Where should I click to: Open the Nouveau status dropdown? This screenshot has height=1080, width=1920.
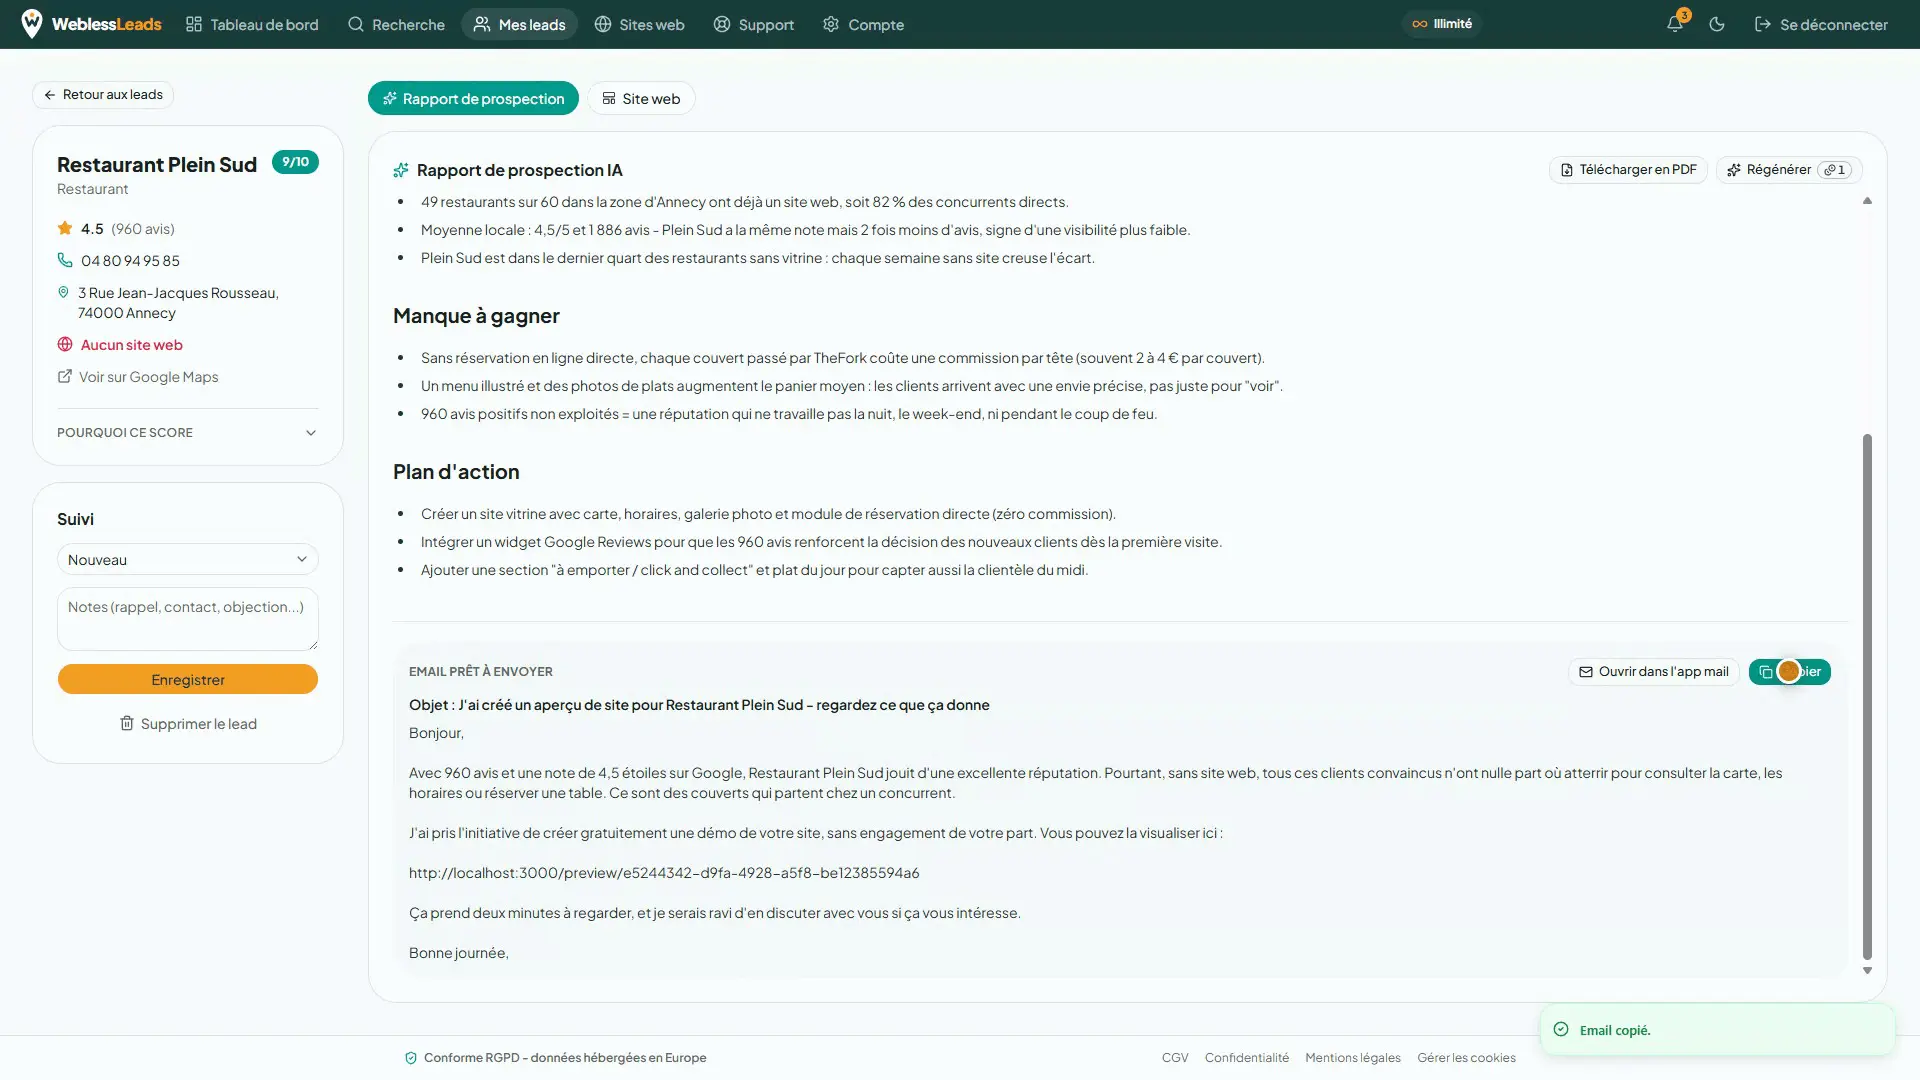coord(188,560)
